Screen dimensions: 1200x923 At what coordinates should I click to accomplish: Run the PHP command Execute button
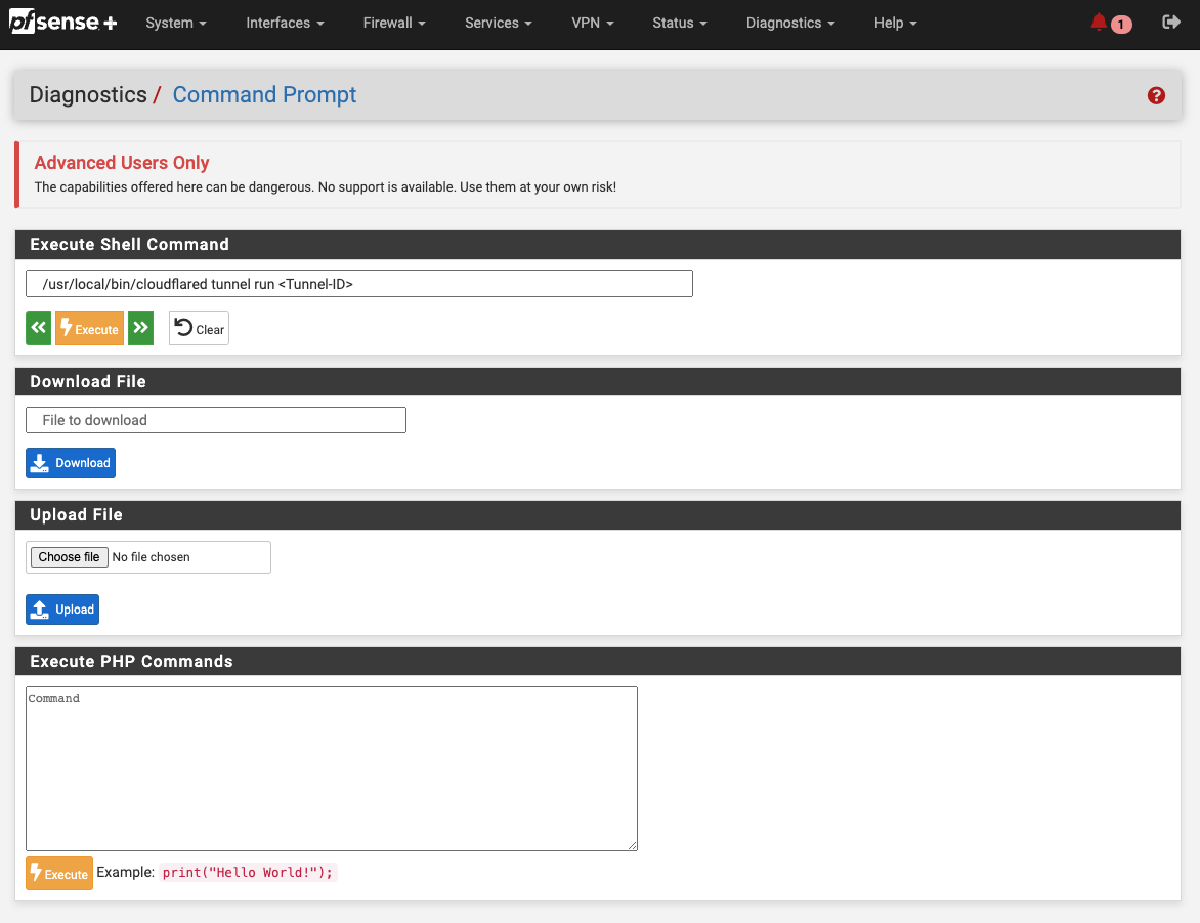59,873
